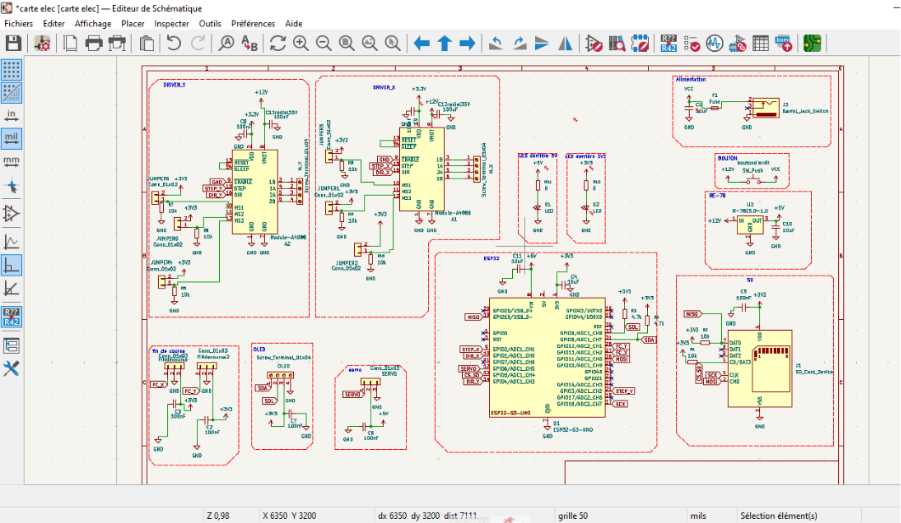The image size is (901, 523).
Task: Toggle full-window crosshair cursor
Action: click(11, 187)
